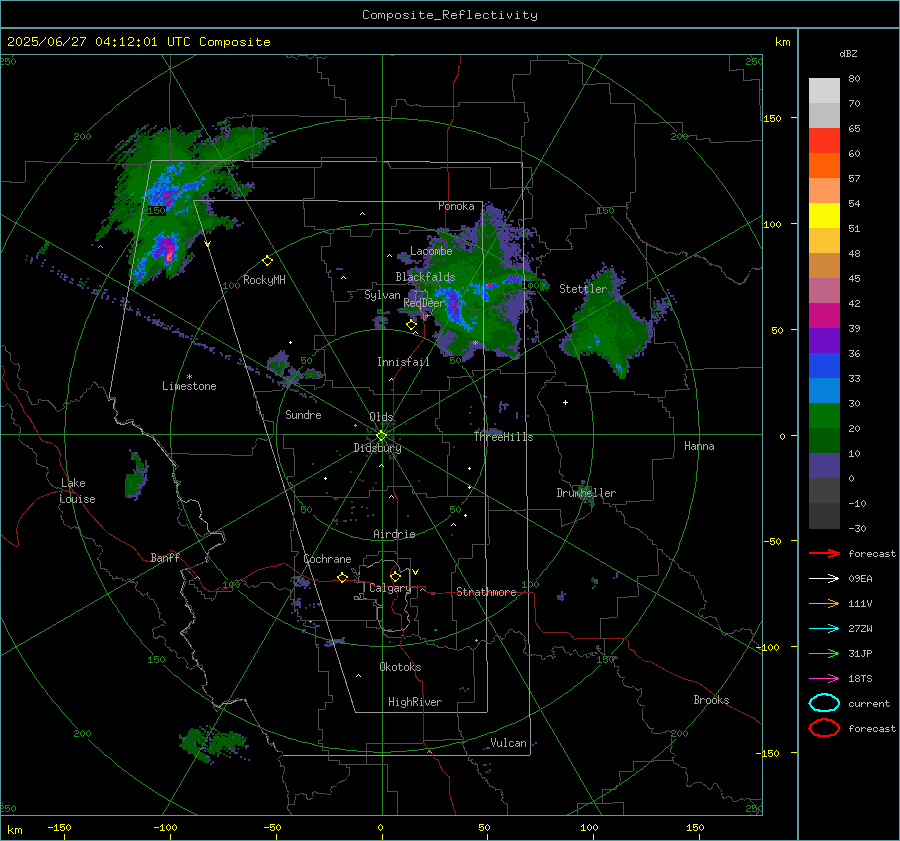Click the Stettler city label
Image resolution: width=900 pixels, height=841 pixels.
[583, 289]
